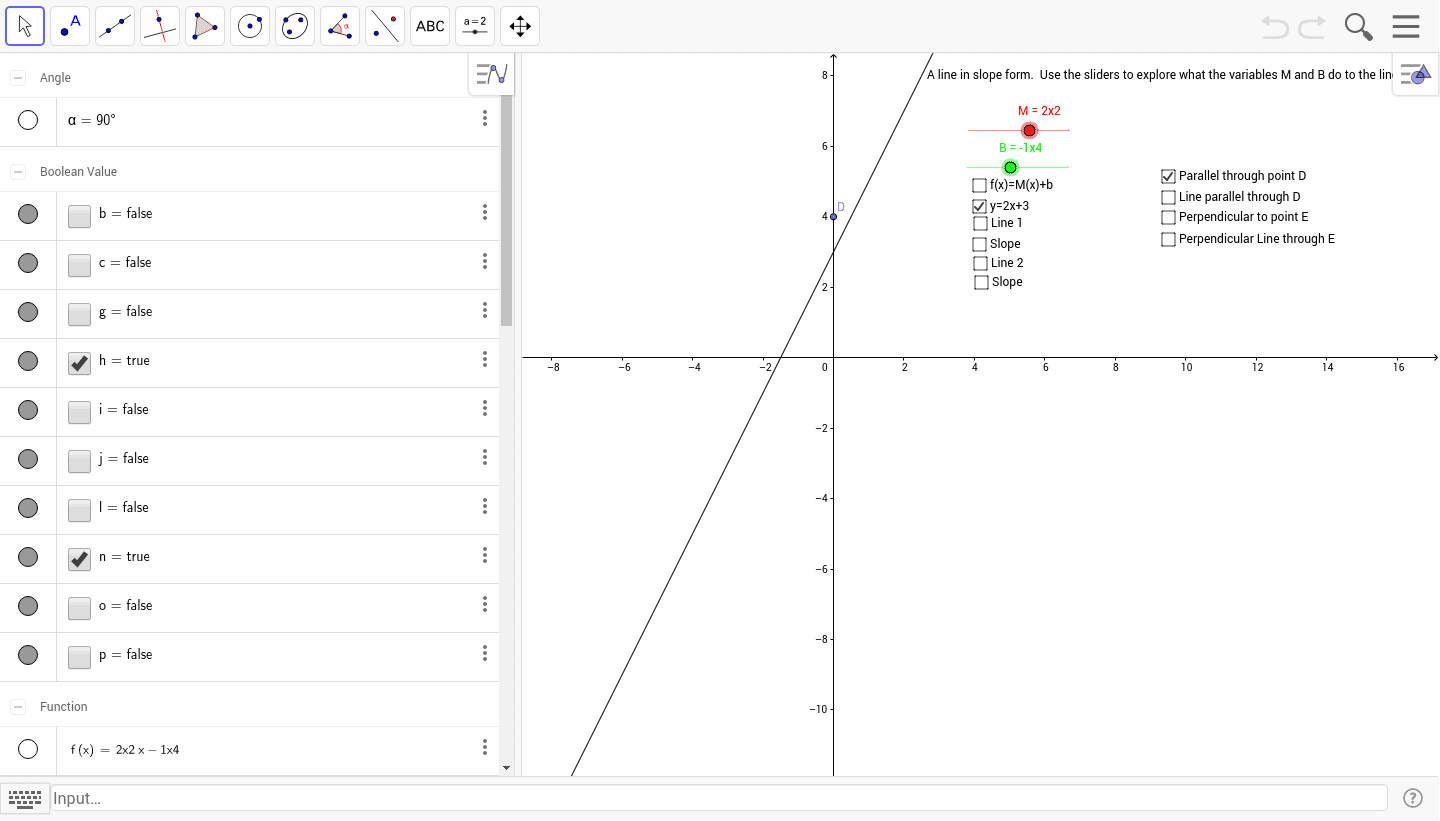Check the l = false checkbox

click(x=79, y=509)
